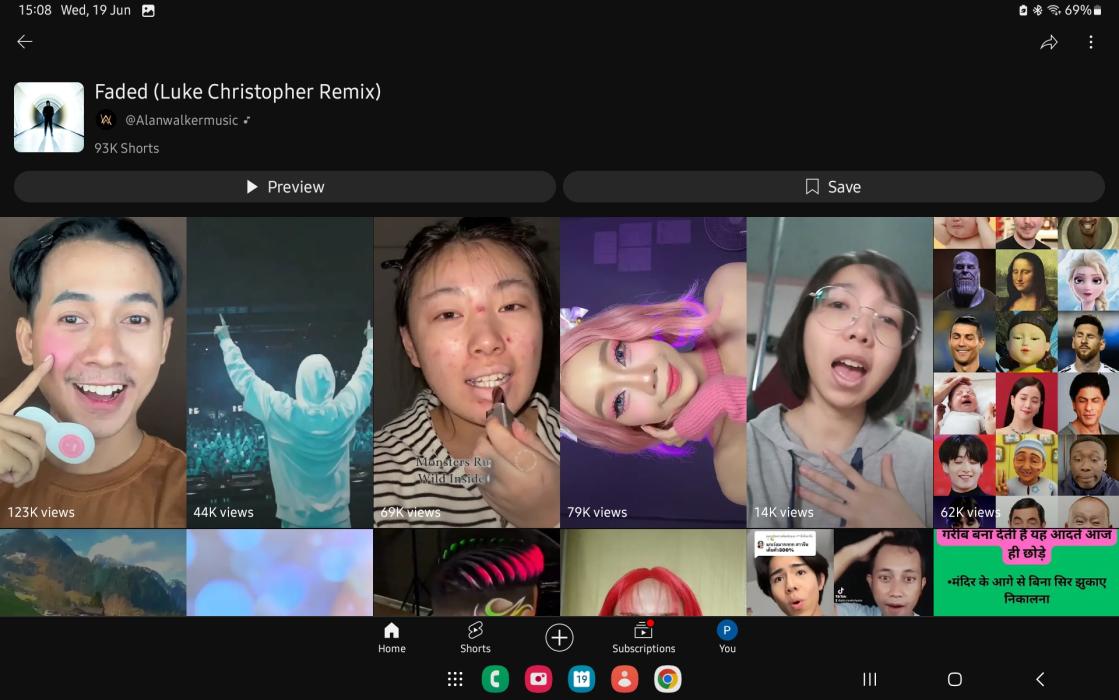Image resolution: width=1119 pixels, height=700 pixels.
Task: Open the @Alanwalkermusic channel link
Action: point(181,120)
